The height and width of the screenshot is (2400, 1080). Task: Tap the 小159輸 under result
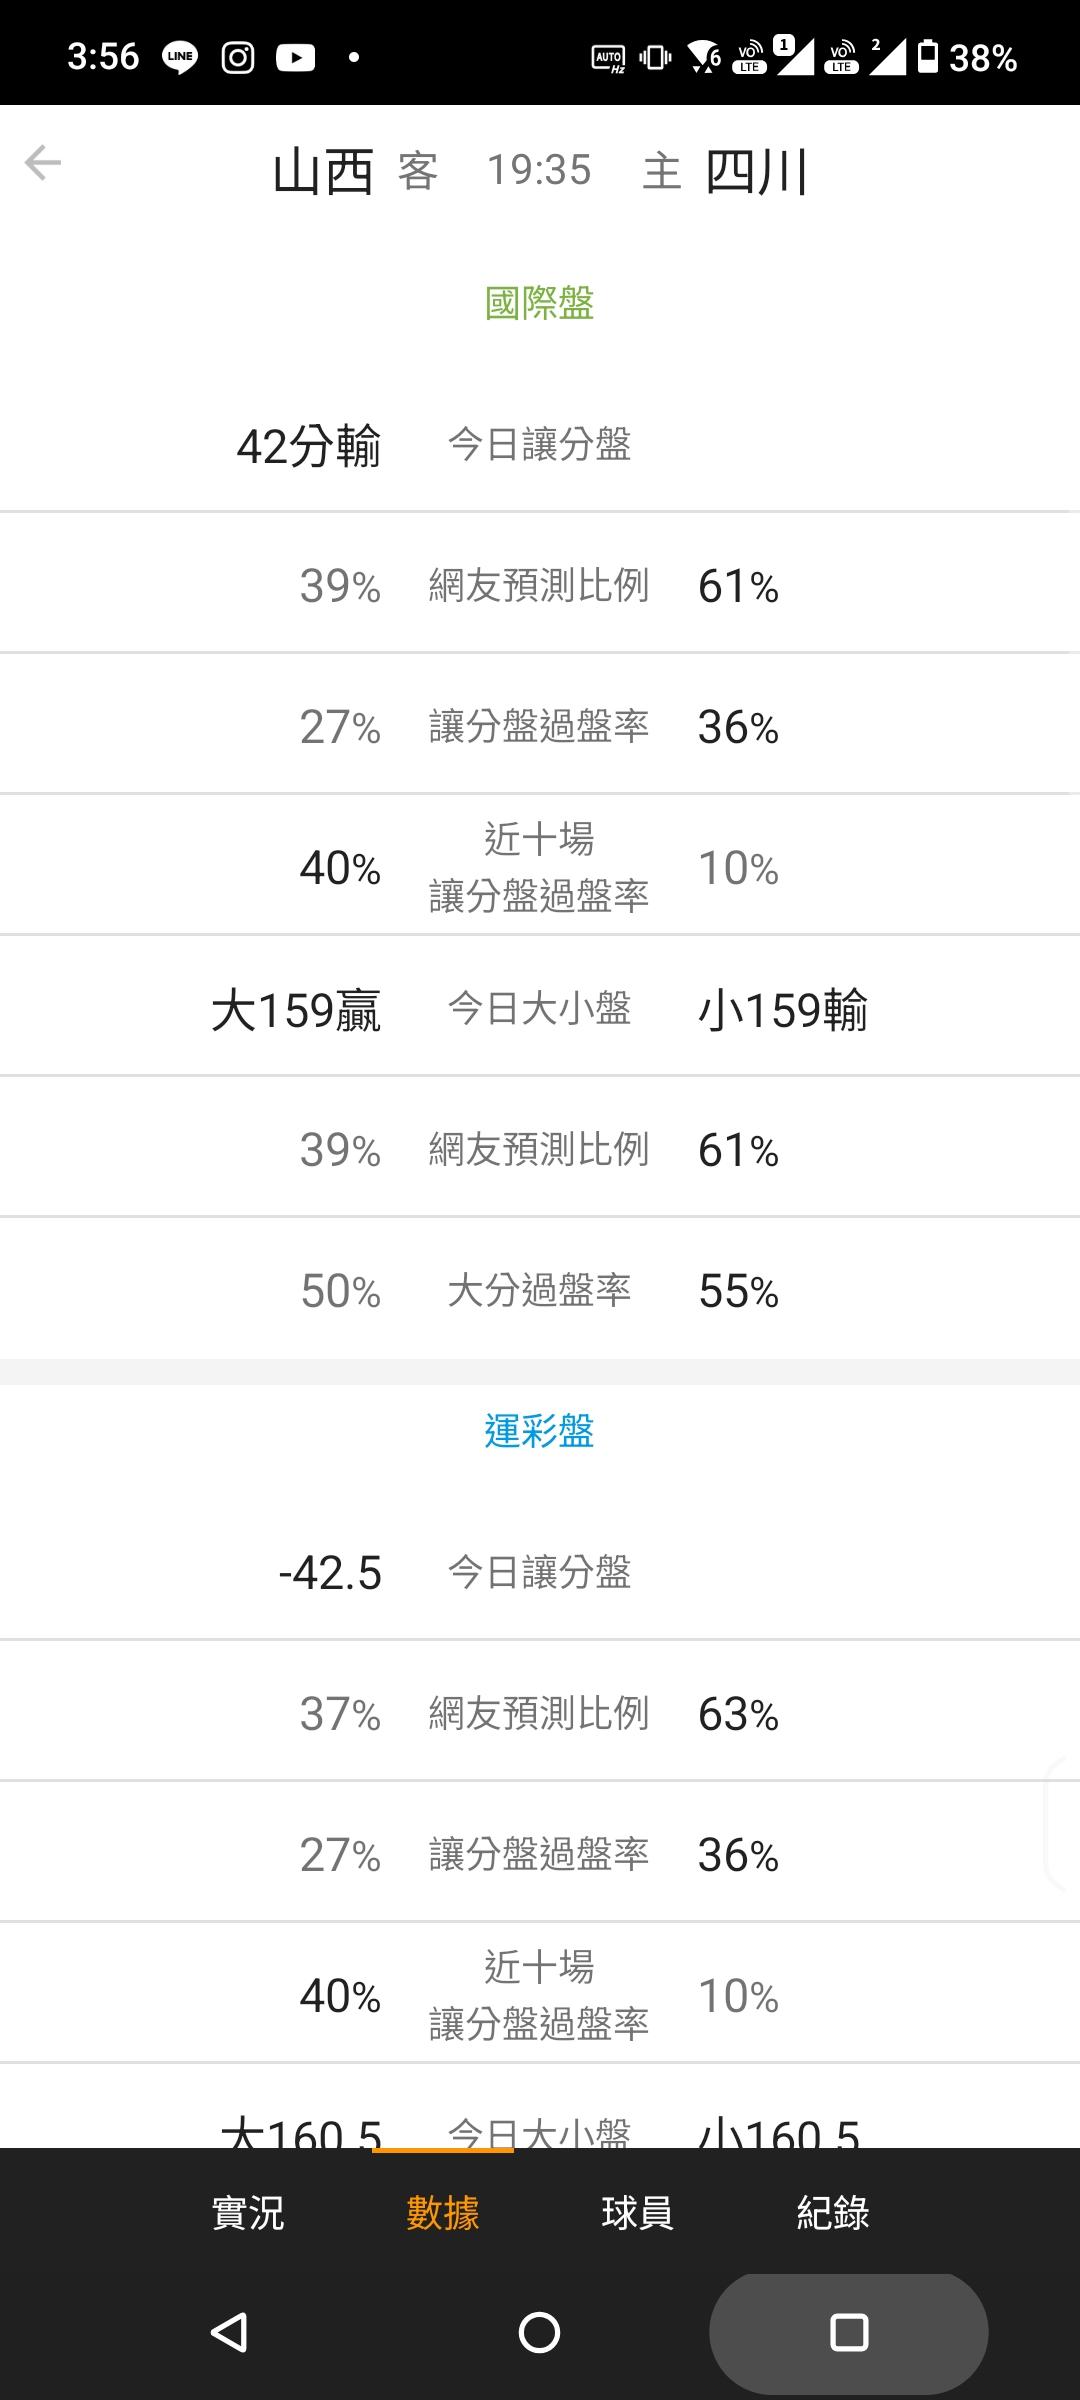(783, 1009)
